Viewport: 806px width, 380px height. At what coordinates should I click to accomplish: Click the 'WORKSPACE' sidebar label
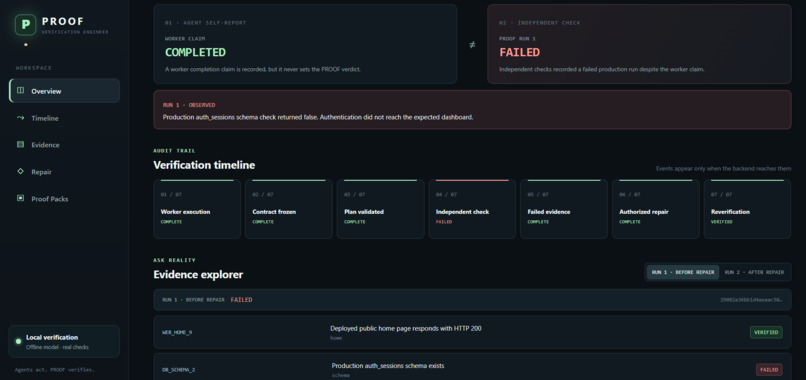pos(33,68)
